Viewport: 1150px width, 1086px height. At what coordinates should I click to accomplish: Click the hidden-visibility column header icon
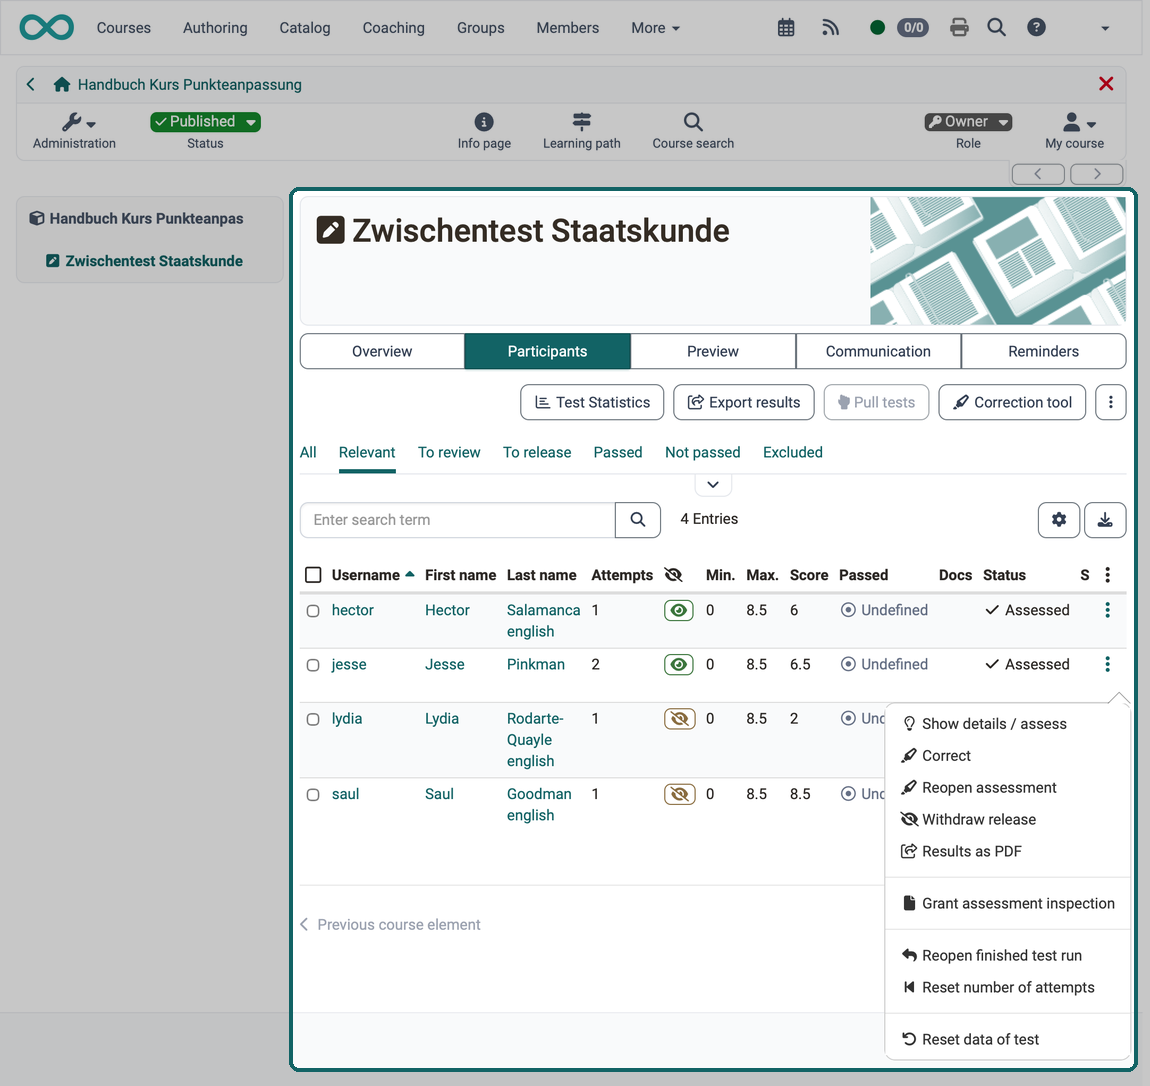point(673,575)
